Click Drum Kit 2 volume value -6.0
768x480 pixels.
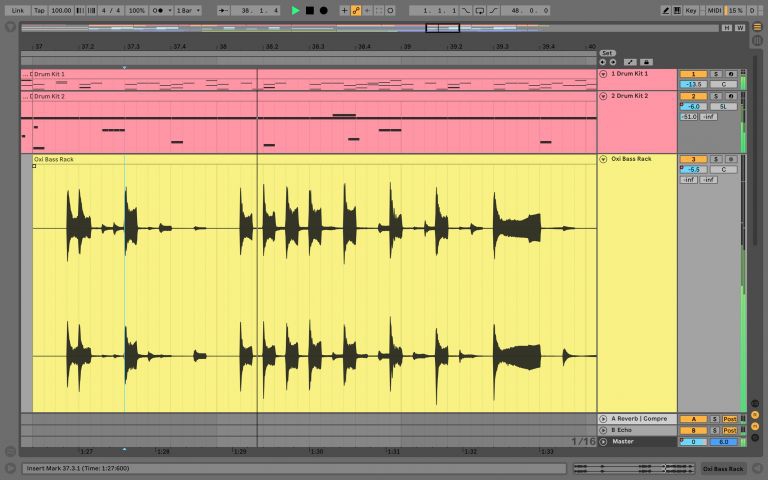(x=694, y=106)
